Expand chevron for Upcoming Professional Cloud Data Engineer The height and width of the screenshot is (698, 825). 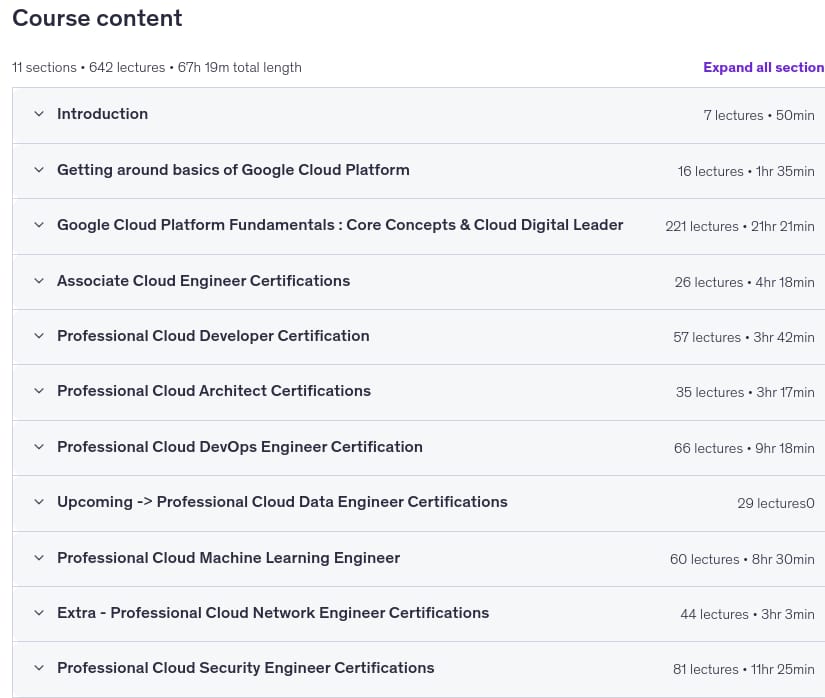pos(39,502)
